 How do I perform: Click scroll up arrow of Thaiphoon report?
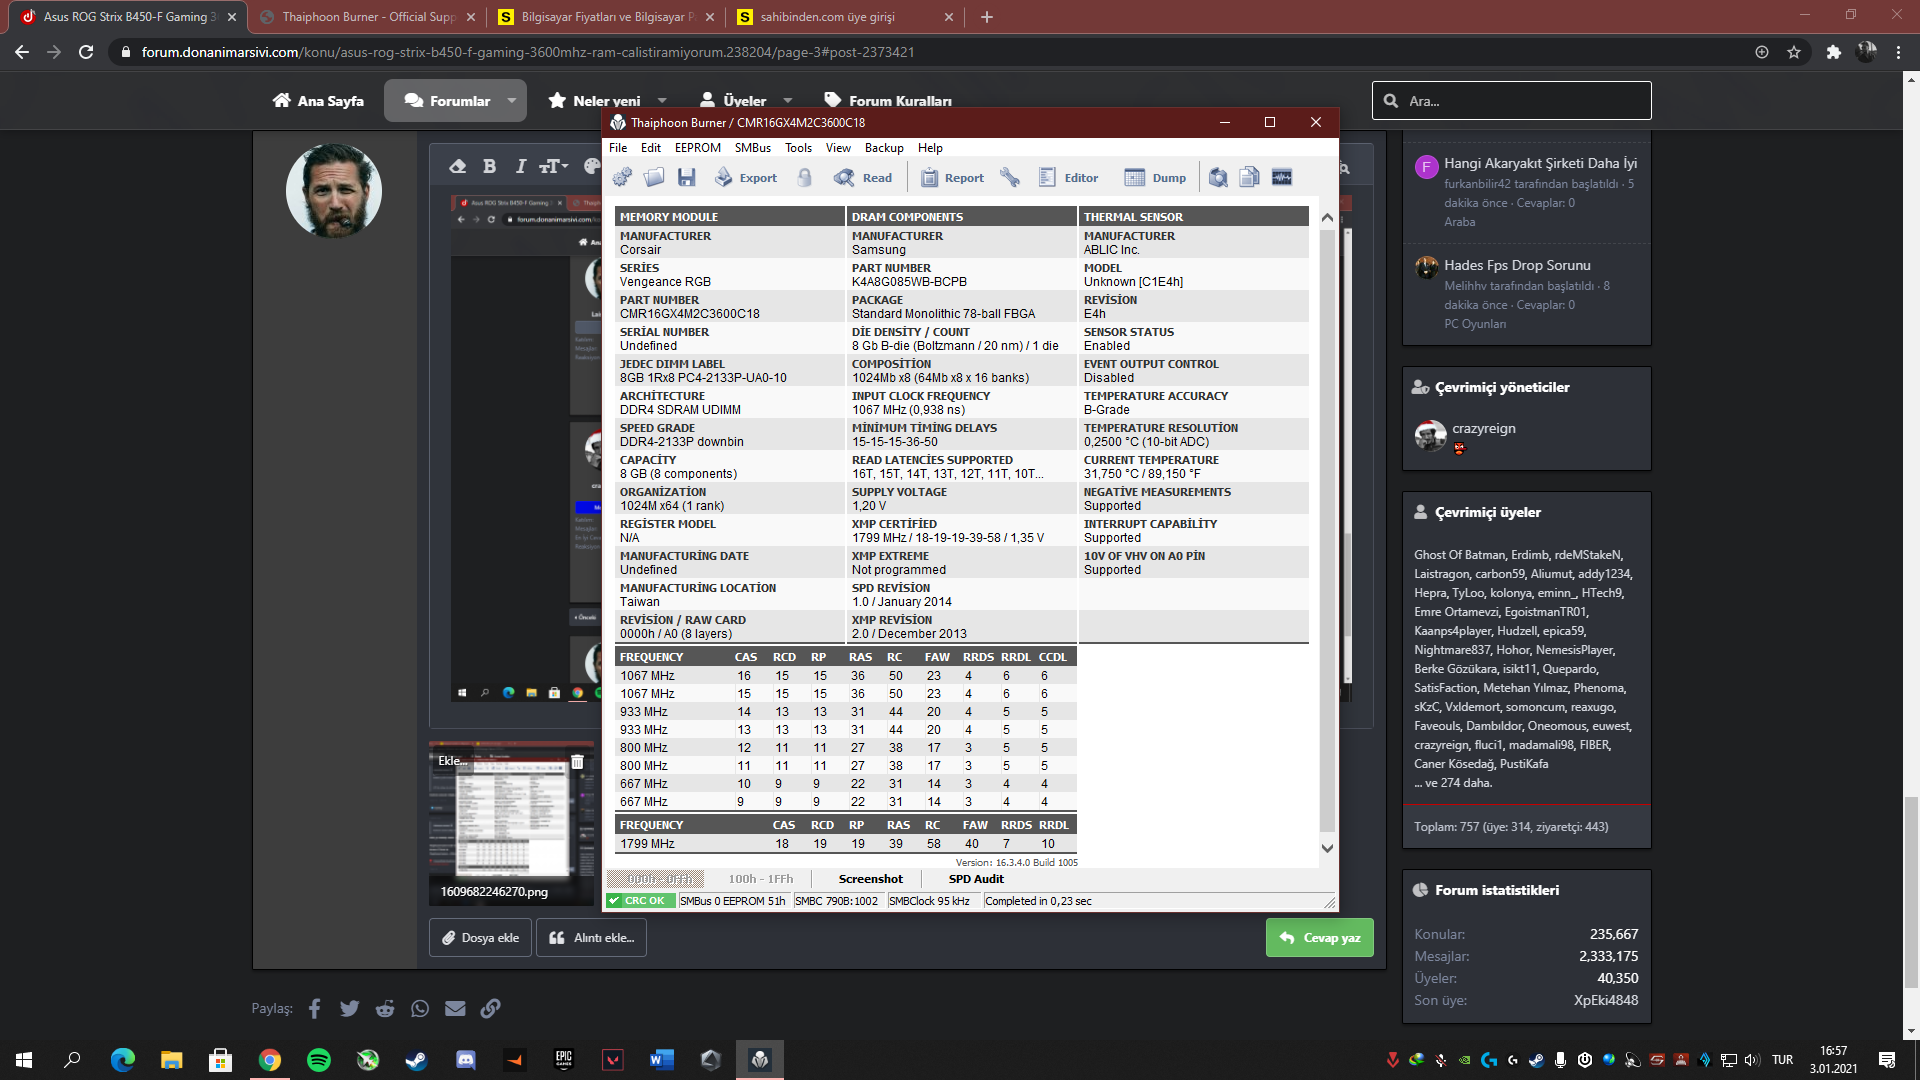pyautogui.click(x=1327, y=217)
